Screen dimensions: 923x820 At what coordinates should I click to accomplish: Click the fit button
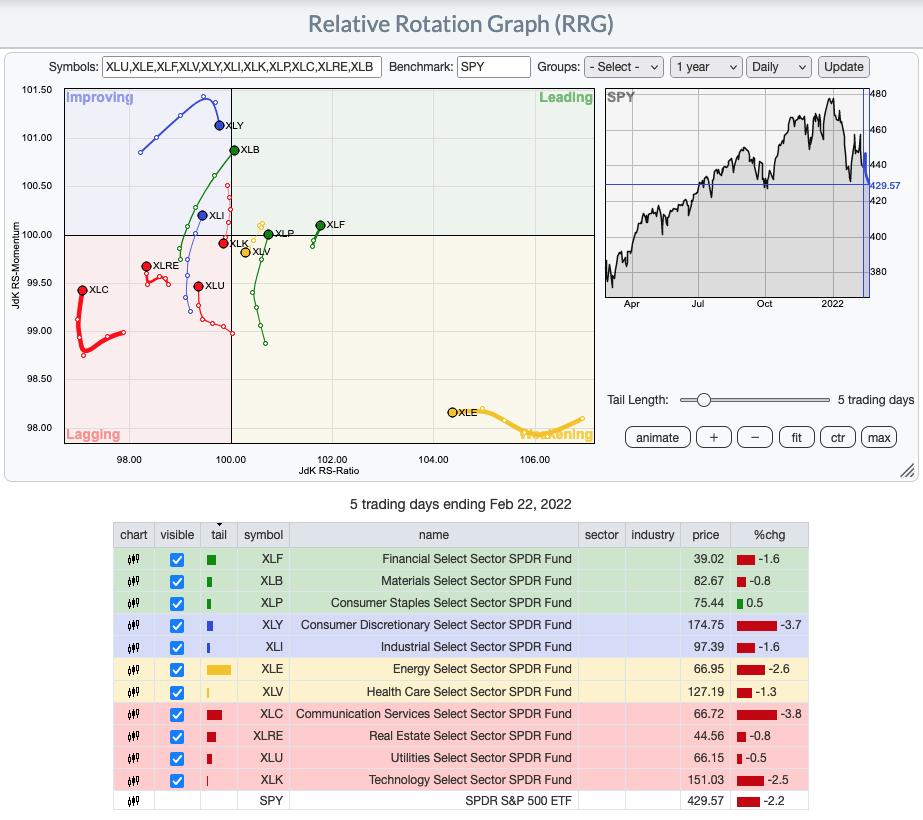coord(796,437)
